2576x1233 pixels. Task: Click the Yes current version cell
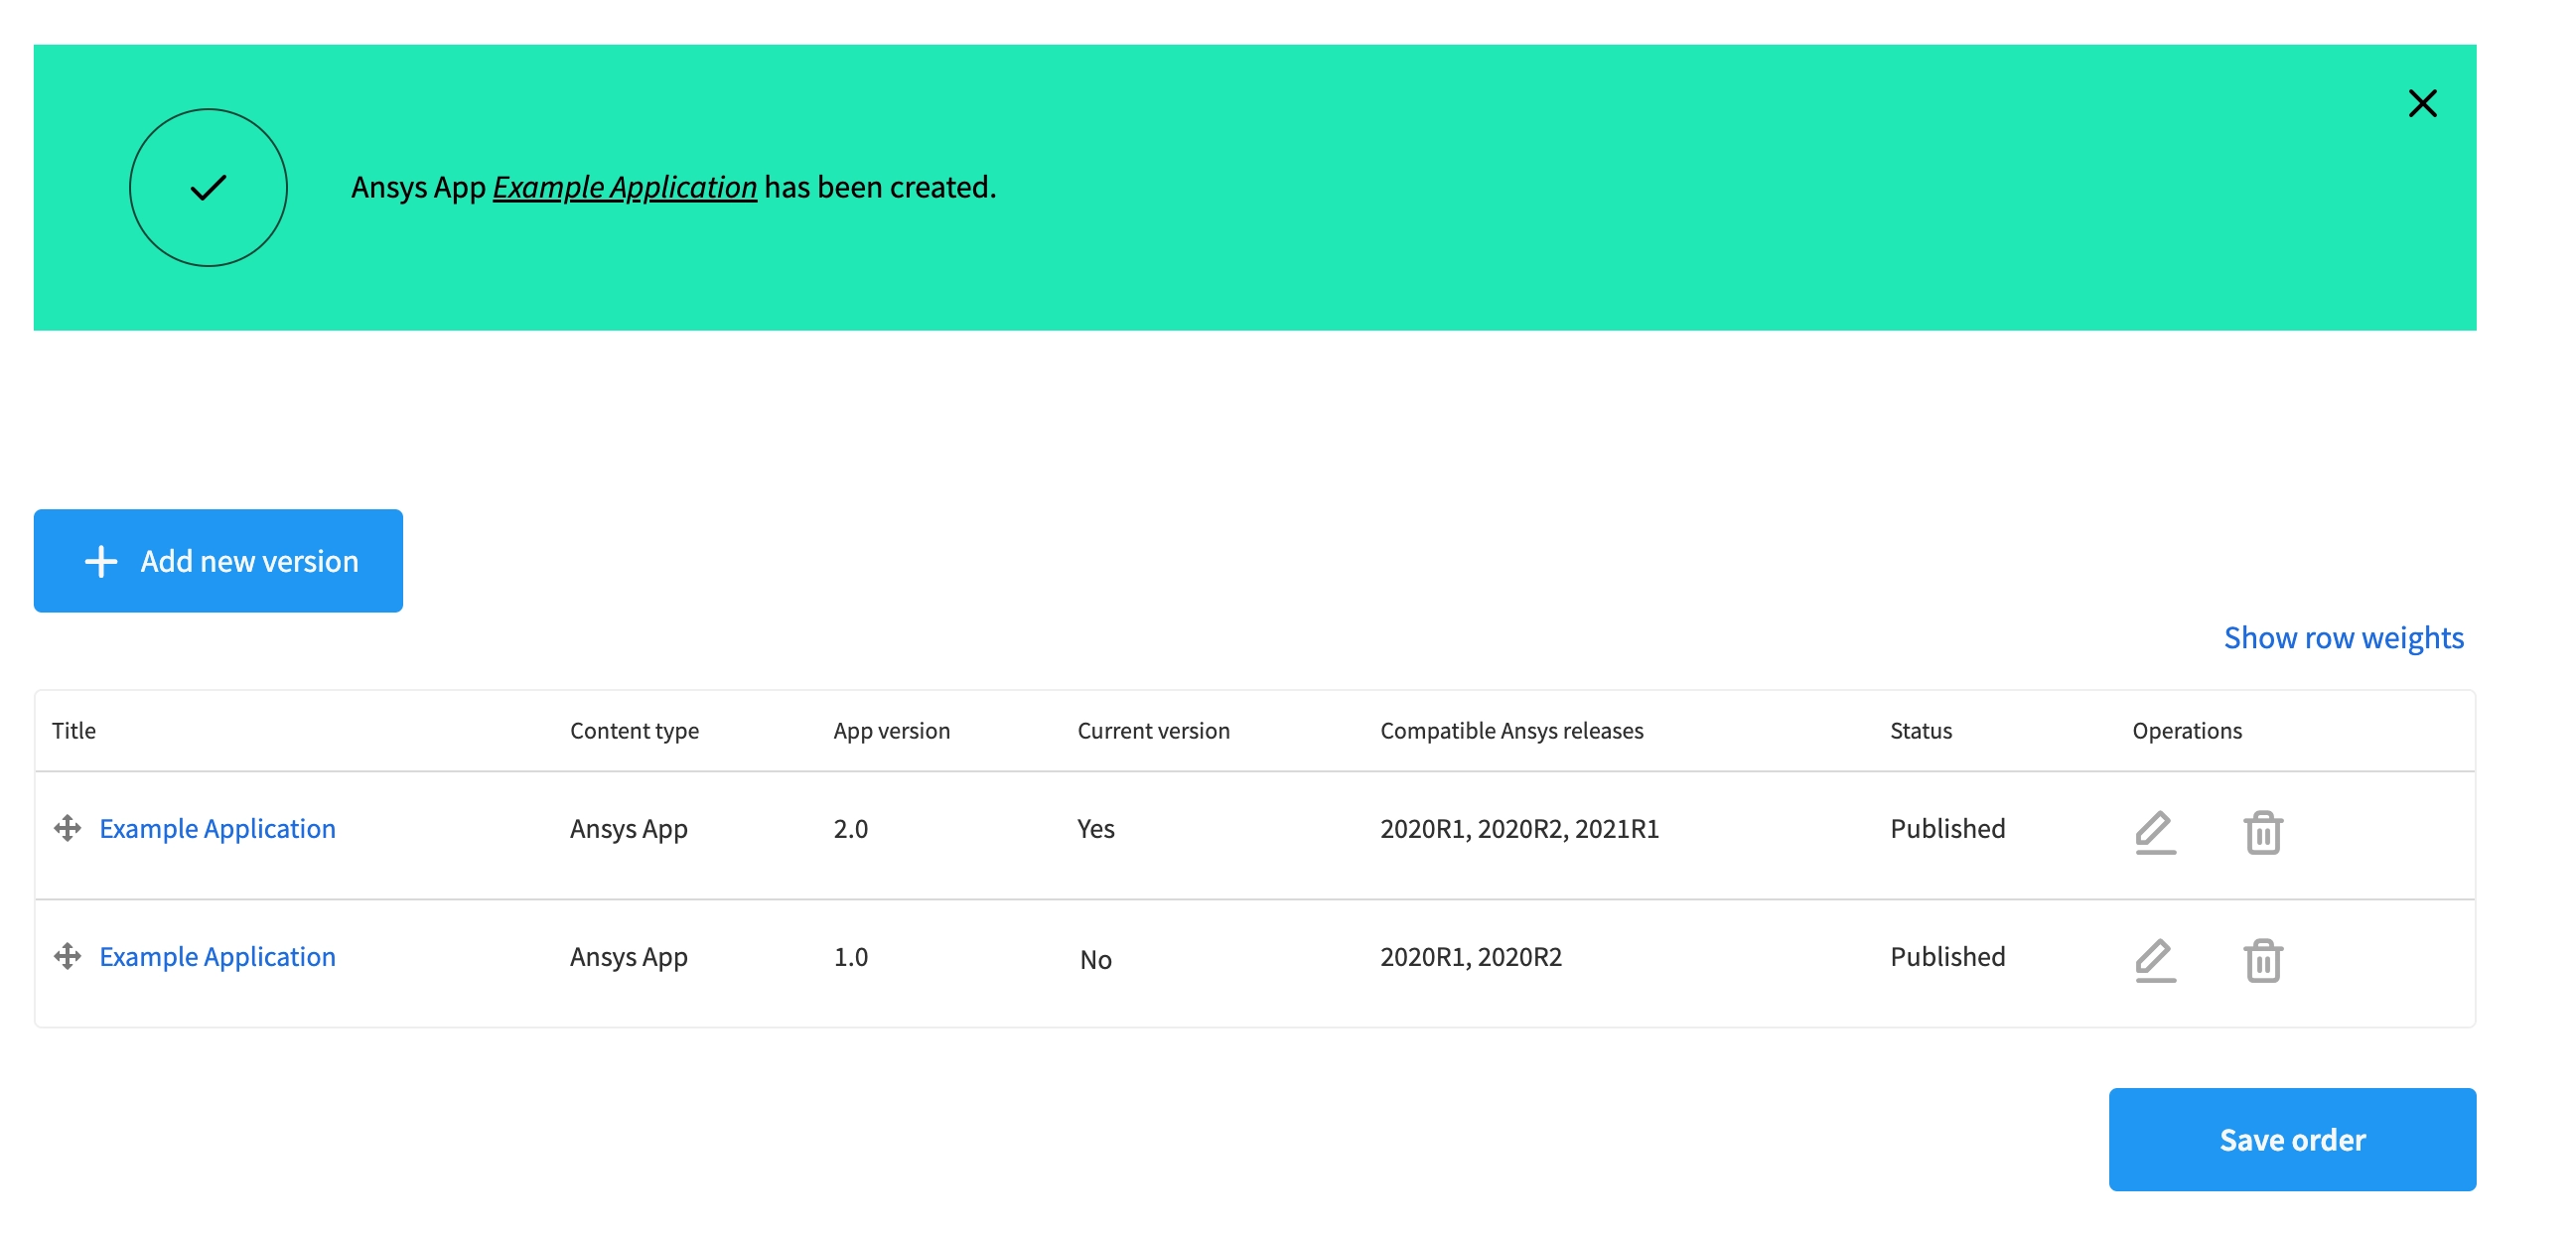point(1095,828)
